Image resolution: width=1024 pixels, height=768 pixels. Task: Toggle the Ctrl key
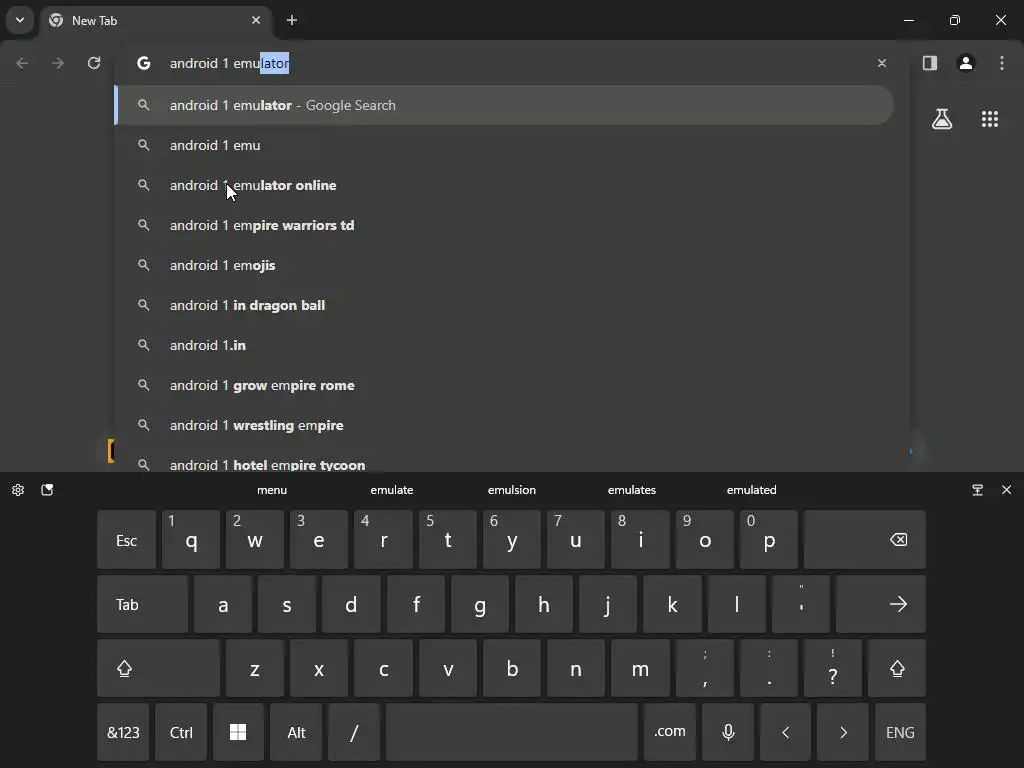181,732
